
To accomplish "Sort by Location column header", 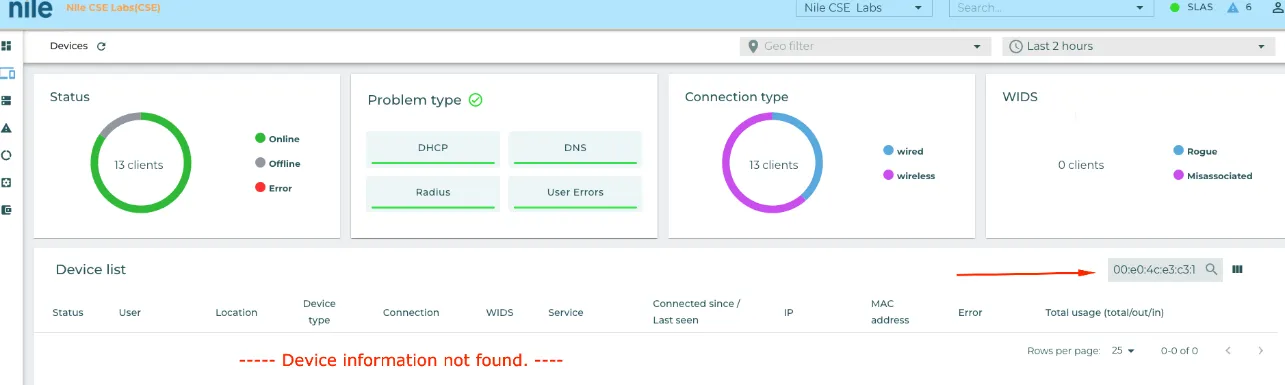I will click(x=236, y=312).
